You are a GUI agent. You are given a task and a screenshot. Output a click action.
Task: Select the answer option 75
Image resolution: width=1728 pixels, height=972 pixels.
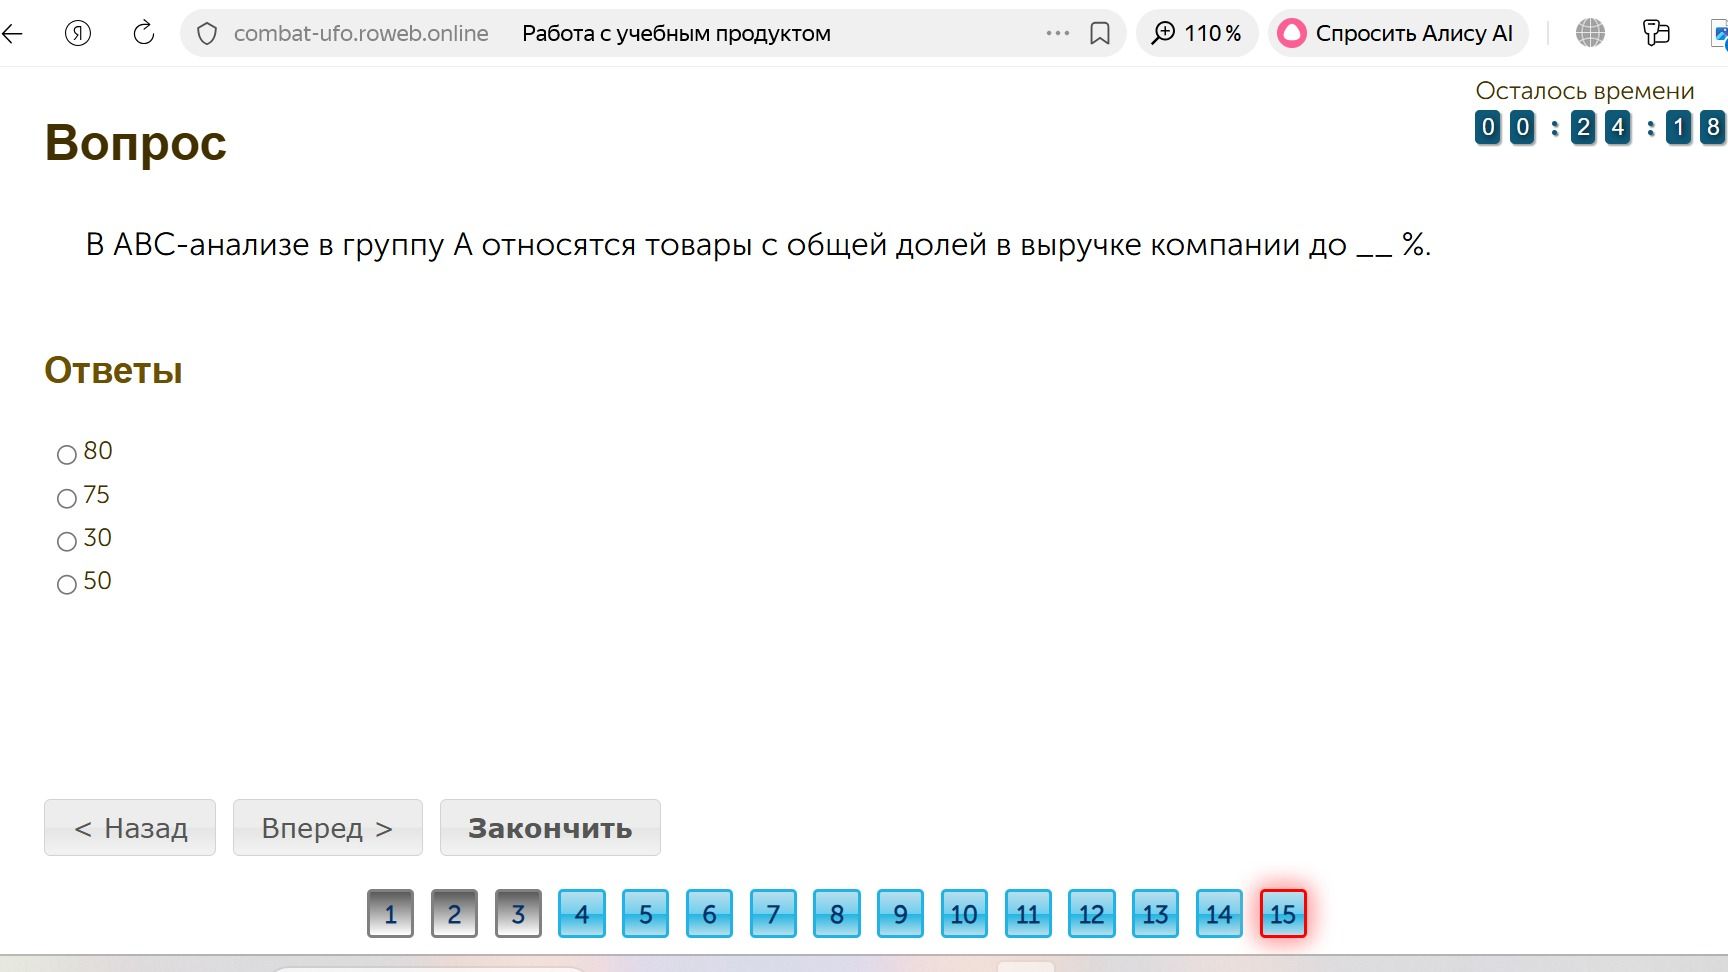[67, 498]
